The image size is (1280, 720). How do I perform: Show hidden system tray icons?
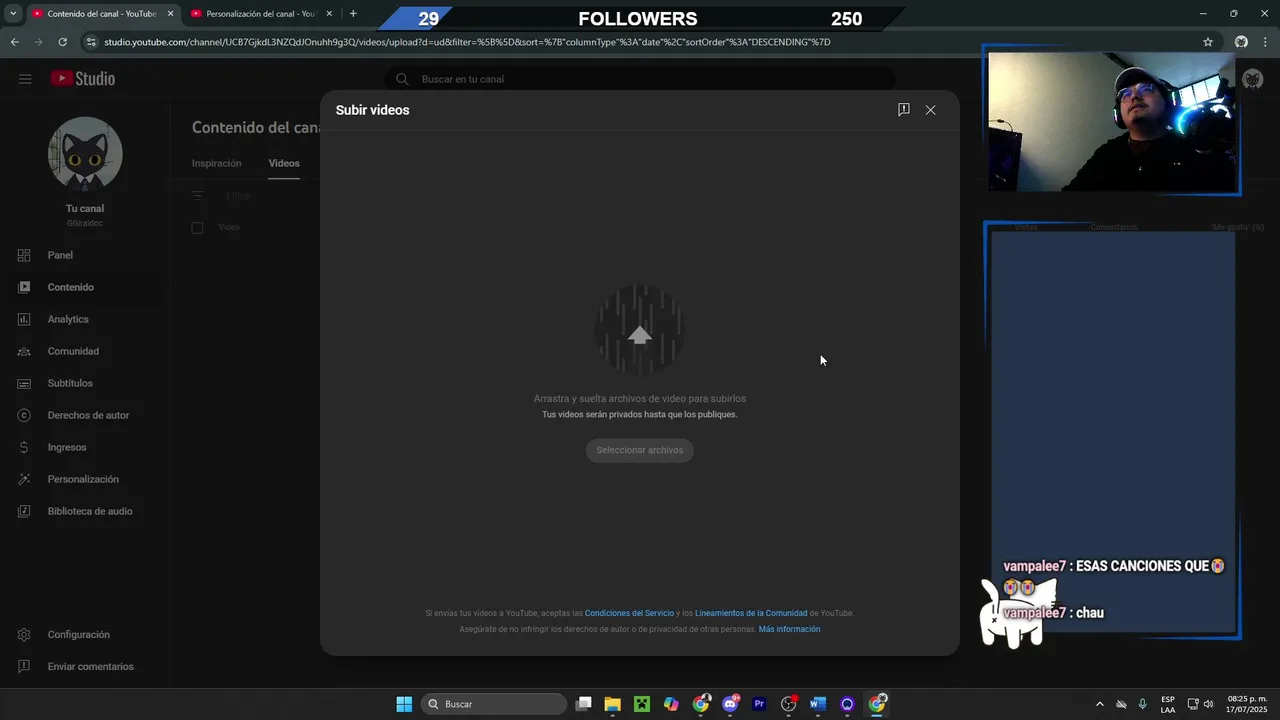1100,704
